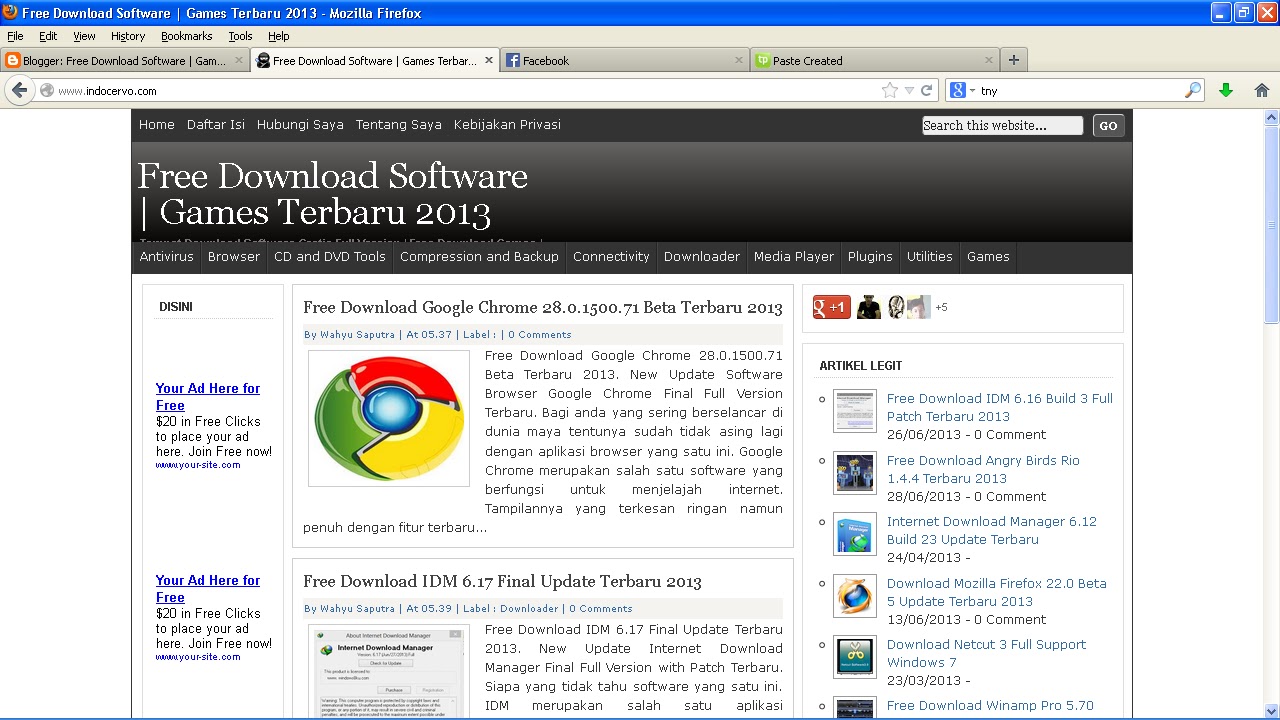Screen dimensions: 1280x720
Task: Open the History menu
Action: (x=128, y=36)
